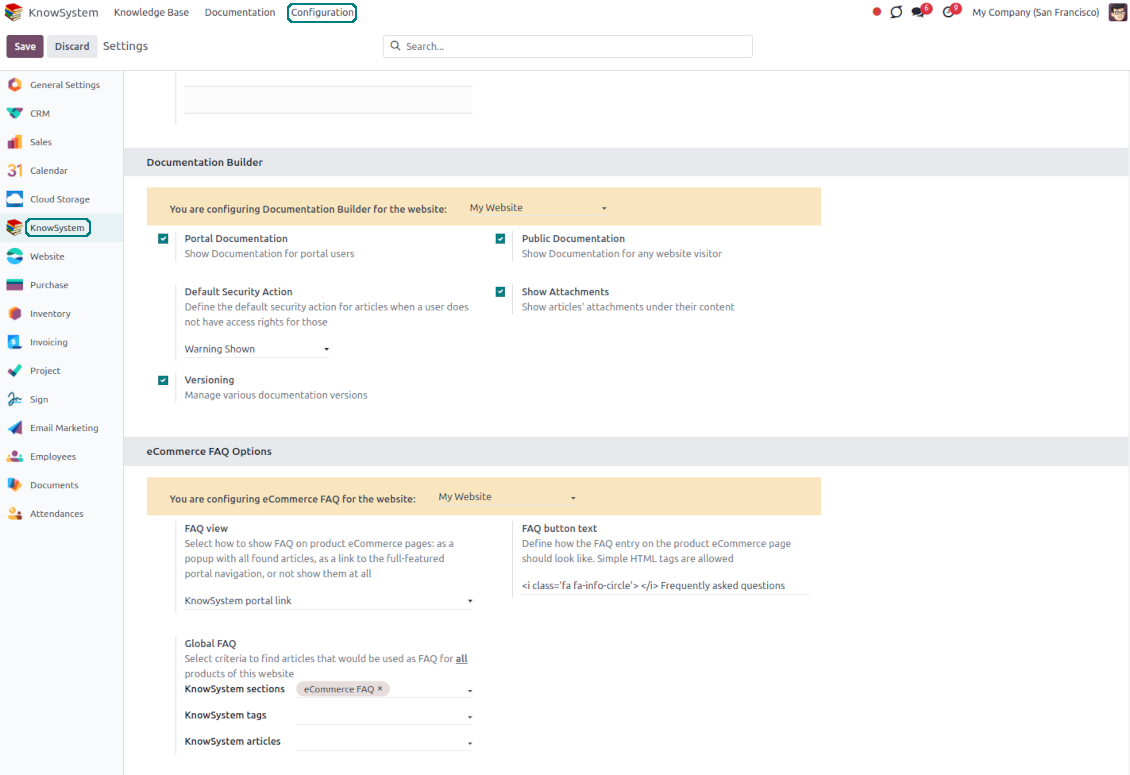Remove the eCommerce FAQ section tag
This screenshot has width=1130, height=775.
(380, 689)
